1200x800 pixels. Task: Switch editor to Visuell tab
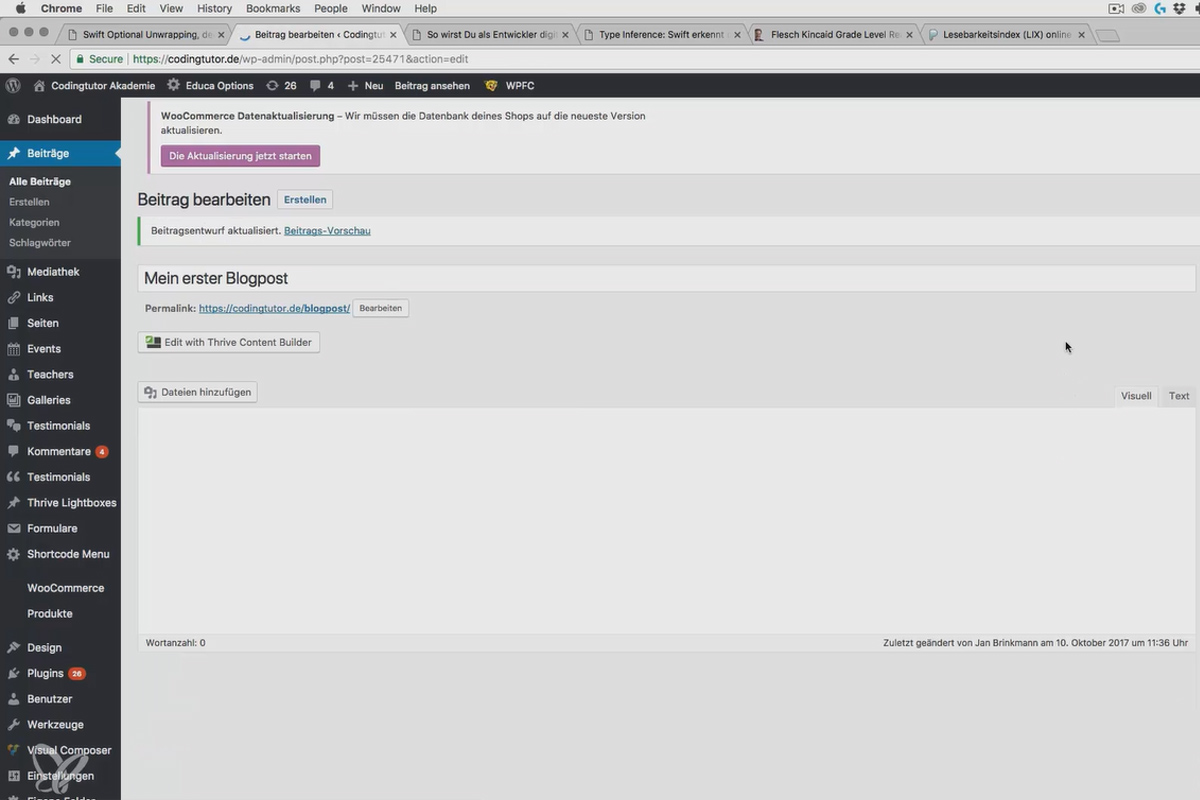[x=1136, y=396]
